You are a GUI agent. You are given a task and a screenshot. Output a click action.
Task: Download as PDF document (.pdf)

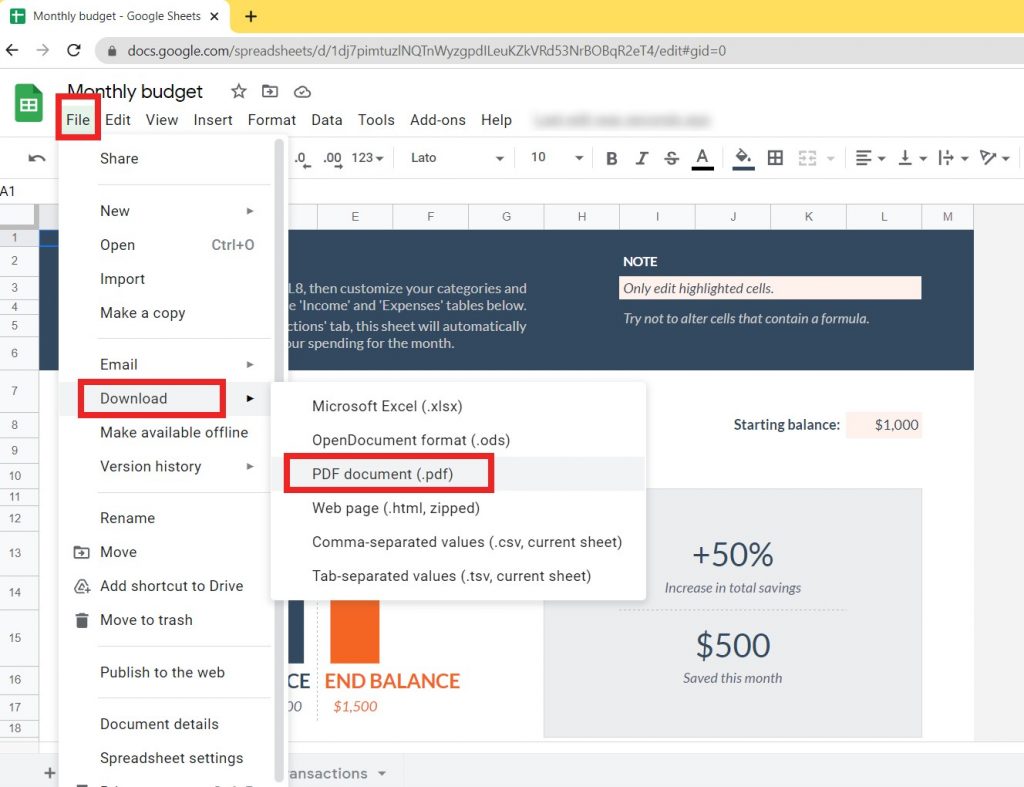pyautogui.click(x=458, y=474)
